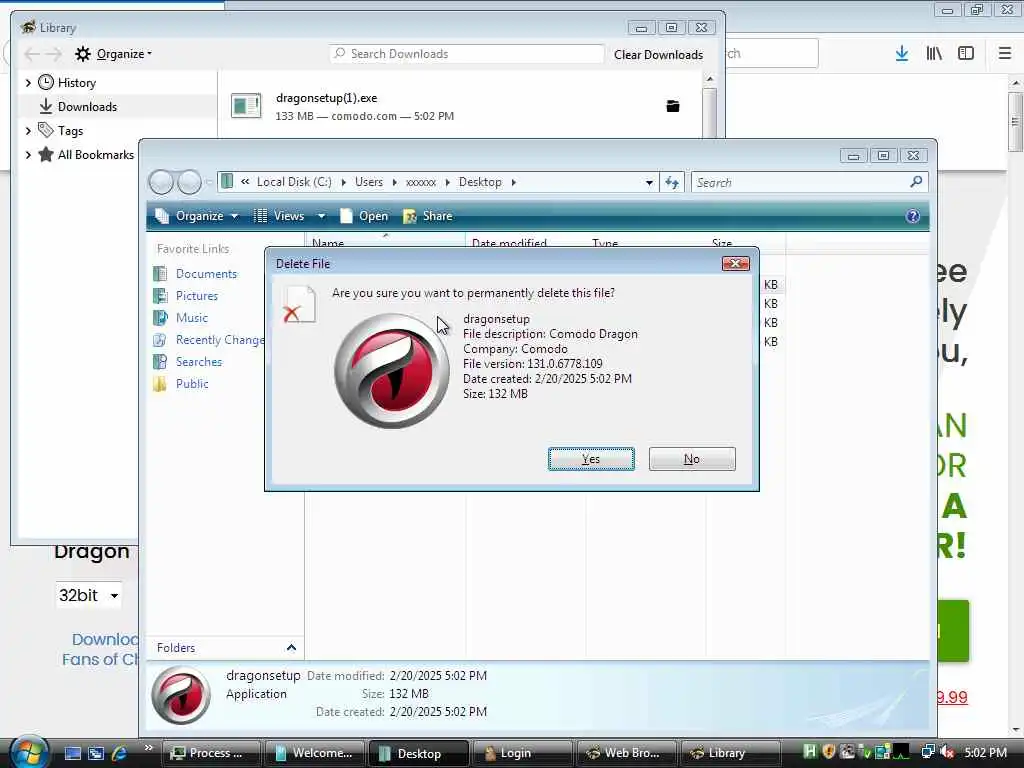Expand arrow after Users breadcrumb
The height and width of the screenshot is (768, 1024).
coord(394,182)
